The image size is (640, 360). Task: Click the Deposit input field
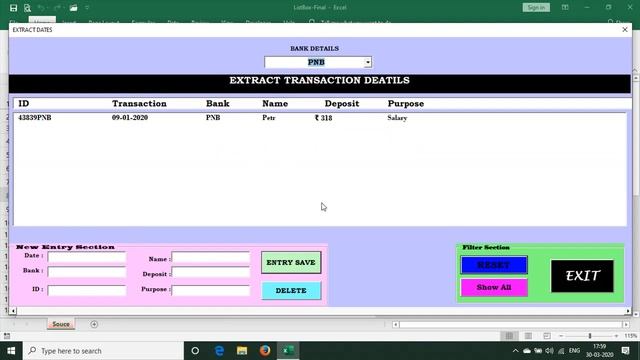211,272
